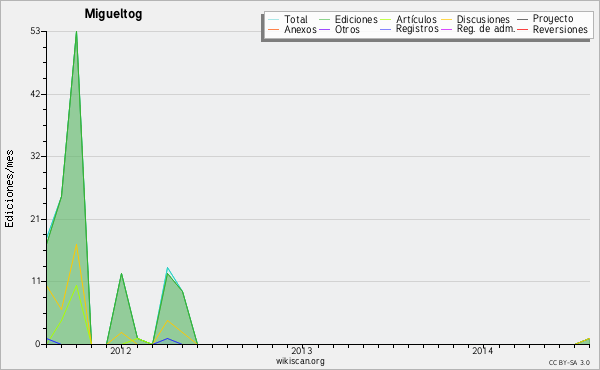Click the 'Total' legend entry

point(288,19)
